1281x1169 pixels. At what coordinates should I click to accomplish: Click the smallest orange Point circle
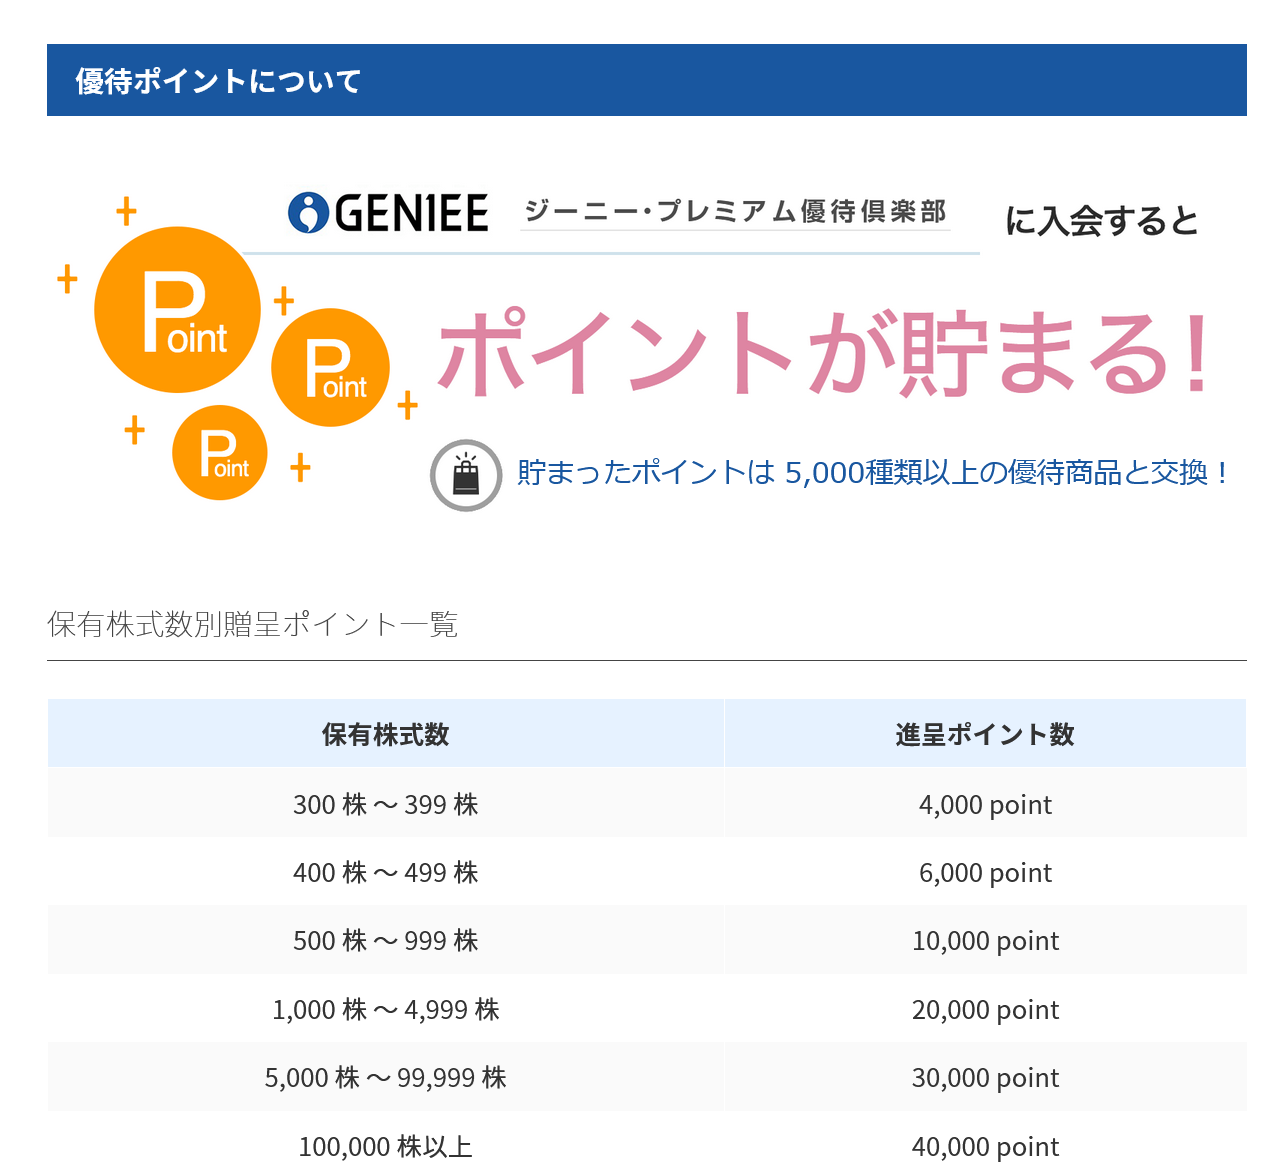coord(220,453)
